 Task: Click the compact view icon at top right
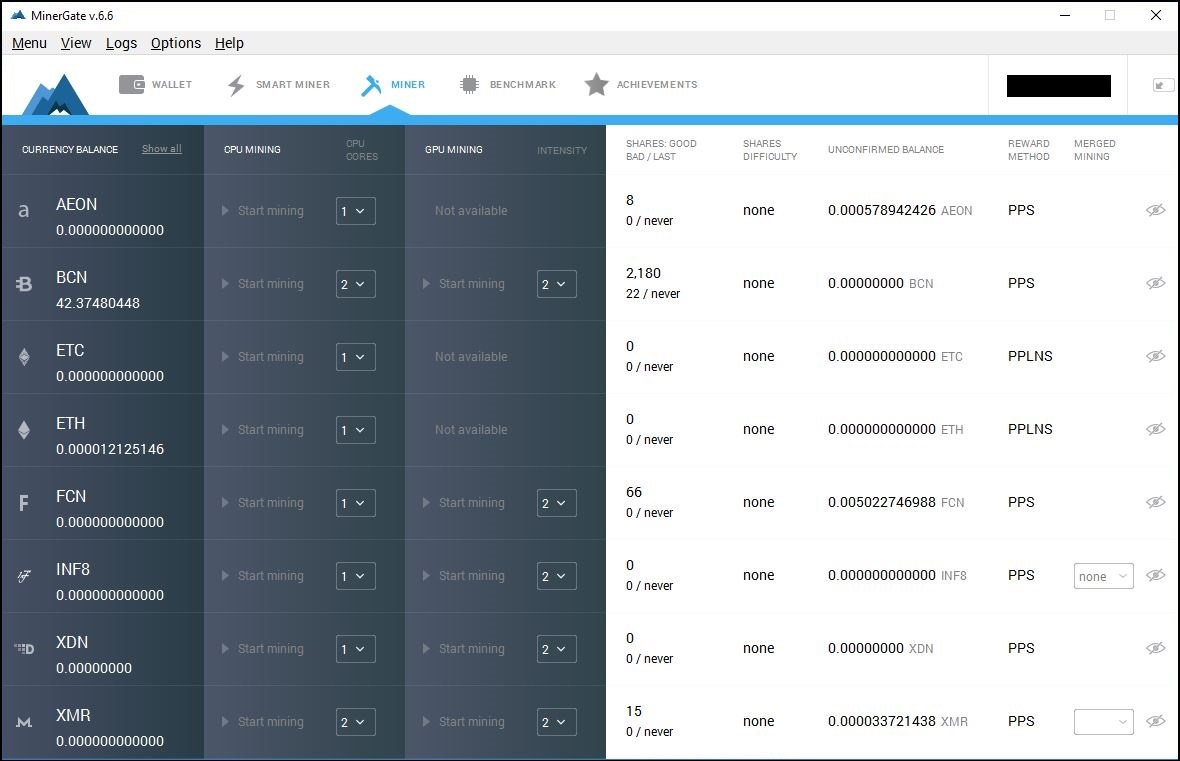click(x=1163, y=85)
